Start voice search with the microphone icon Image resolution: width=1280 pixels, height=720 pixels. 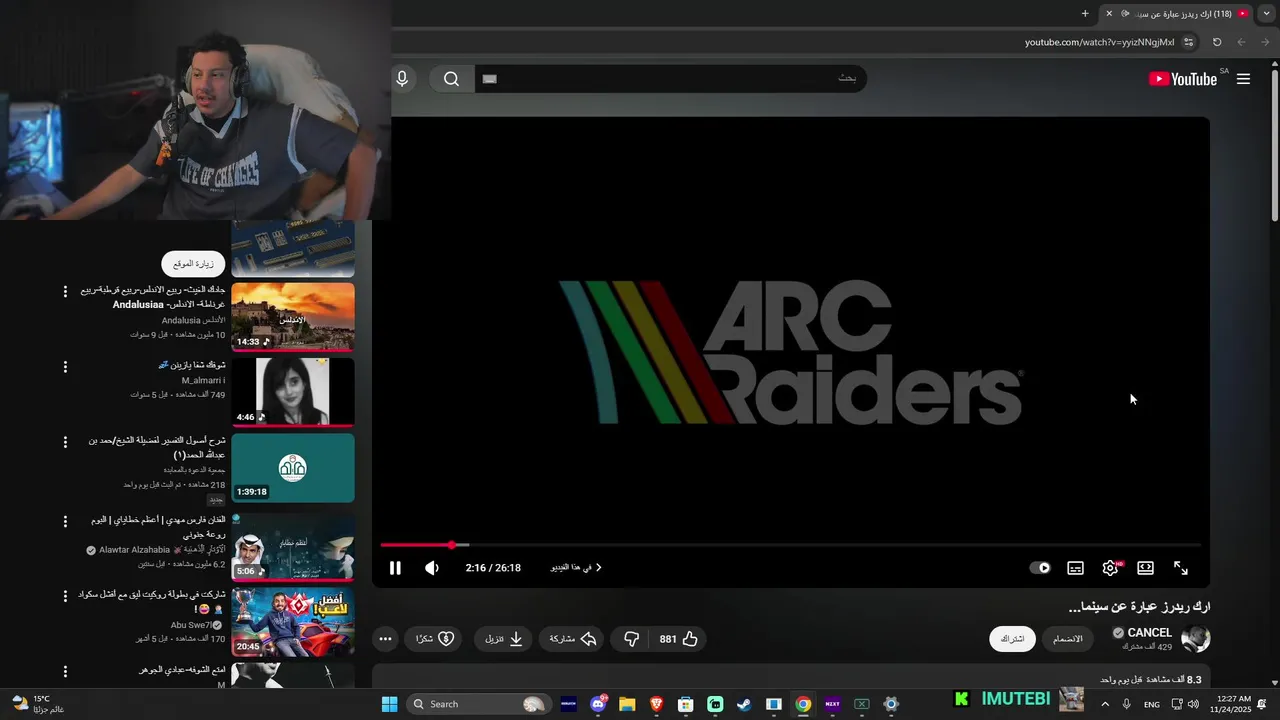tap(402, 79)
